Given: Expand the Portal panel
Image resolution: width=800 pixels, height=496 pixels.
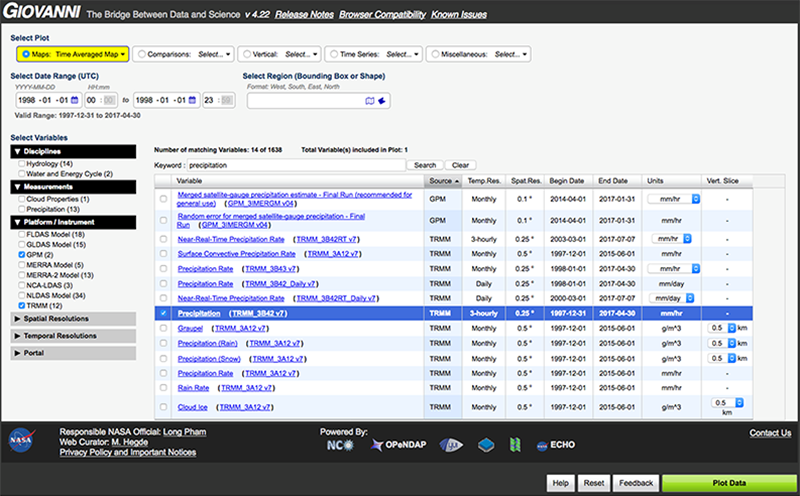Looking at the screenshot, I should point(73,353).
